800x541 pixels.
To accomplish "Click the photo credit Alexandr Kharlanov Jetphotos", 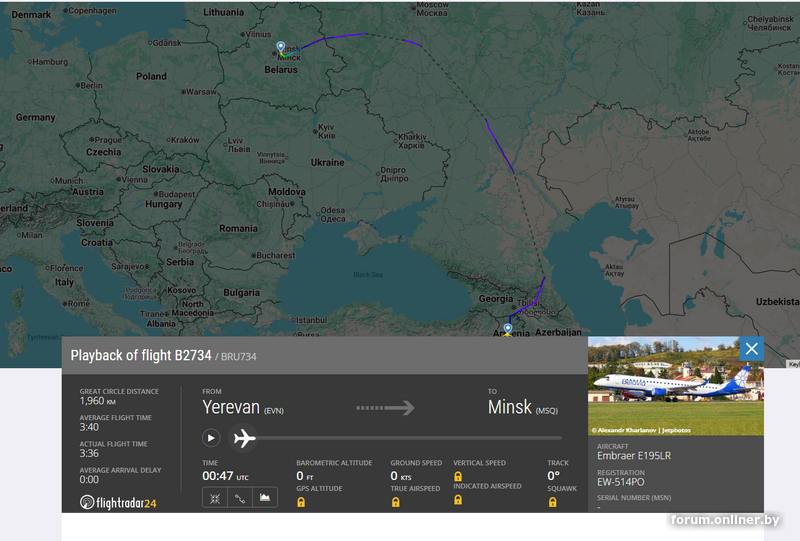I will point(641,430).
